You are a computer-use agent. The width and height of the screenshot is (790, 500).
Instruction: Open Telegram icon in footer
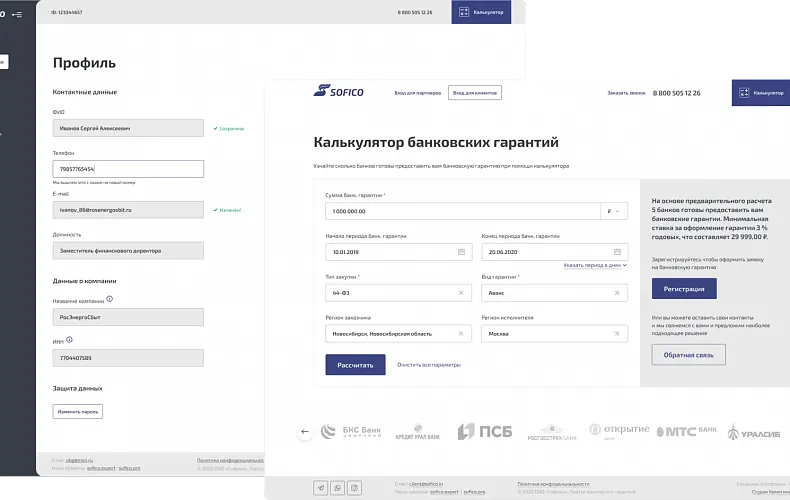click(x=320, y=487)
